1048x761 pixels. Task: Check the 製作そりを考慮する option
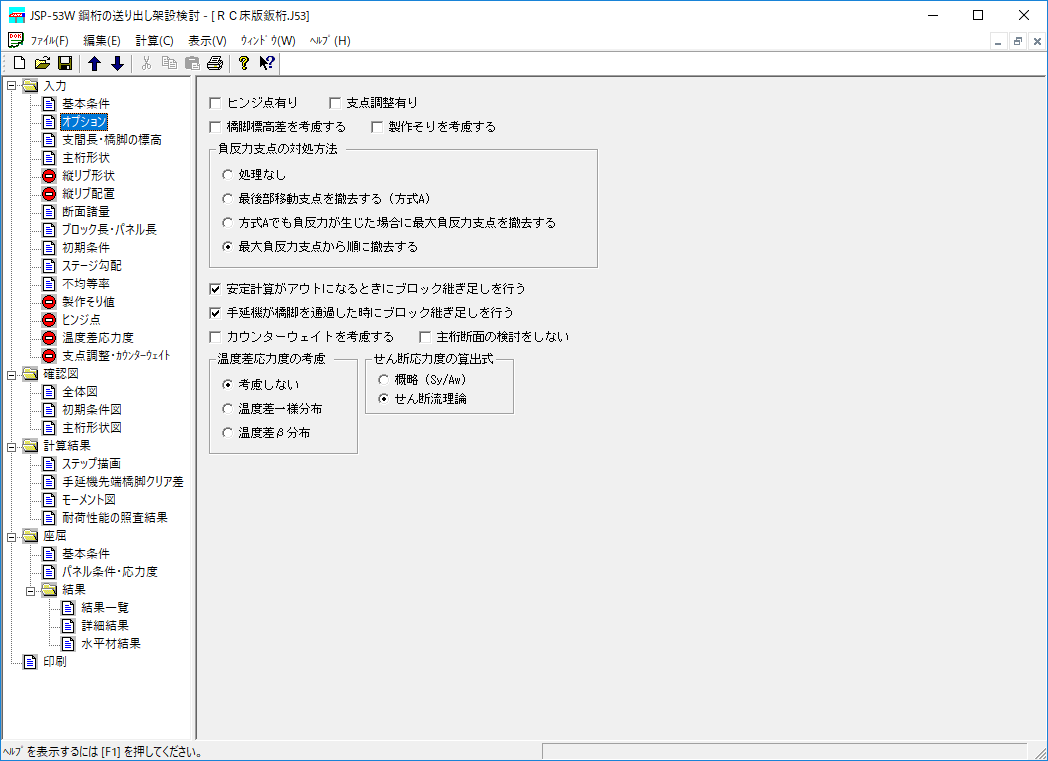(377, 127)
